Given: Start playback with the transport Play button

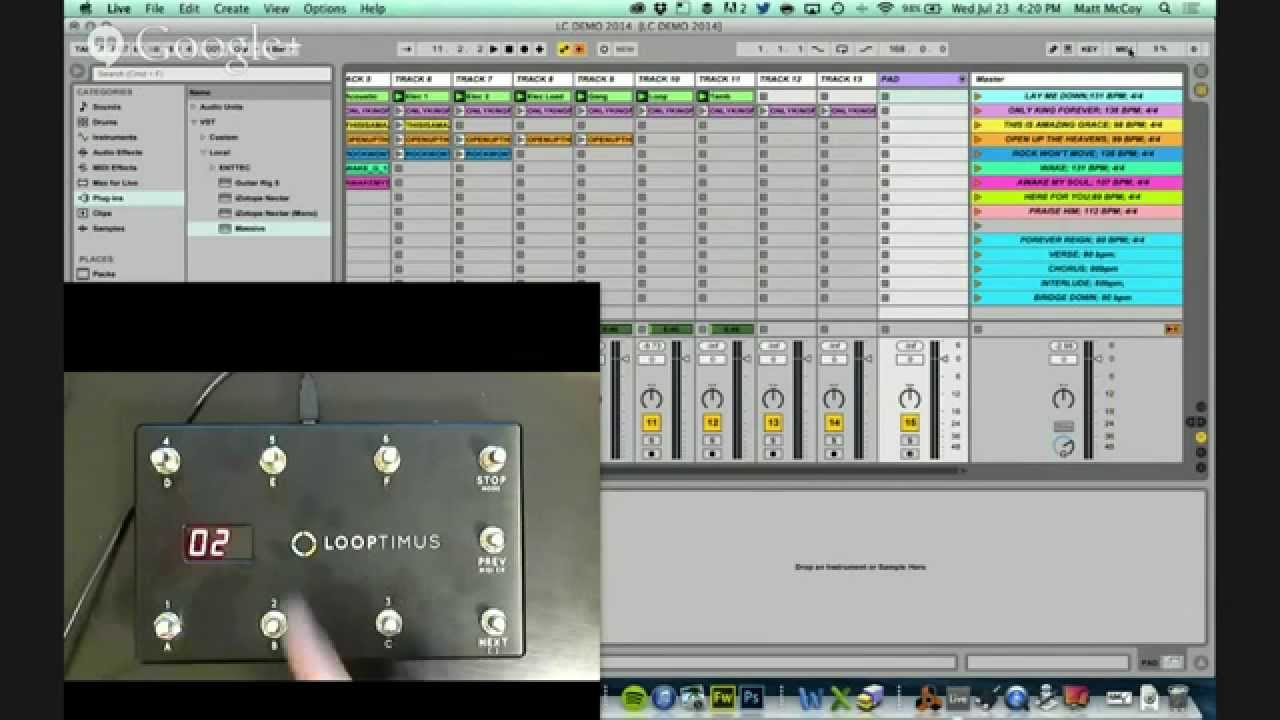Looking at the screenshot, I should click(x=494, y=49).
